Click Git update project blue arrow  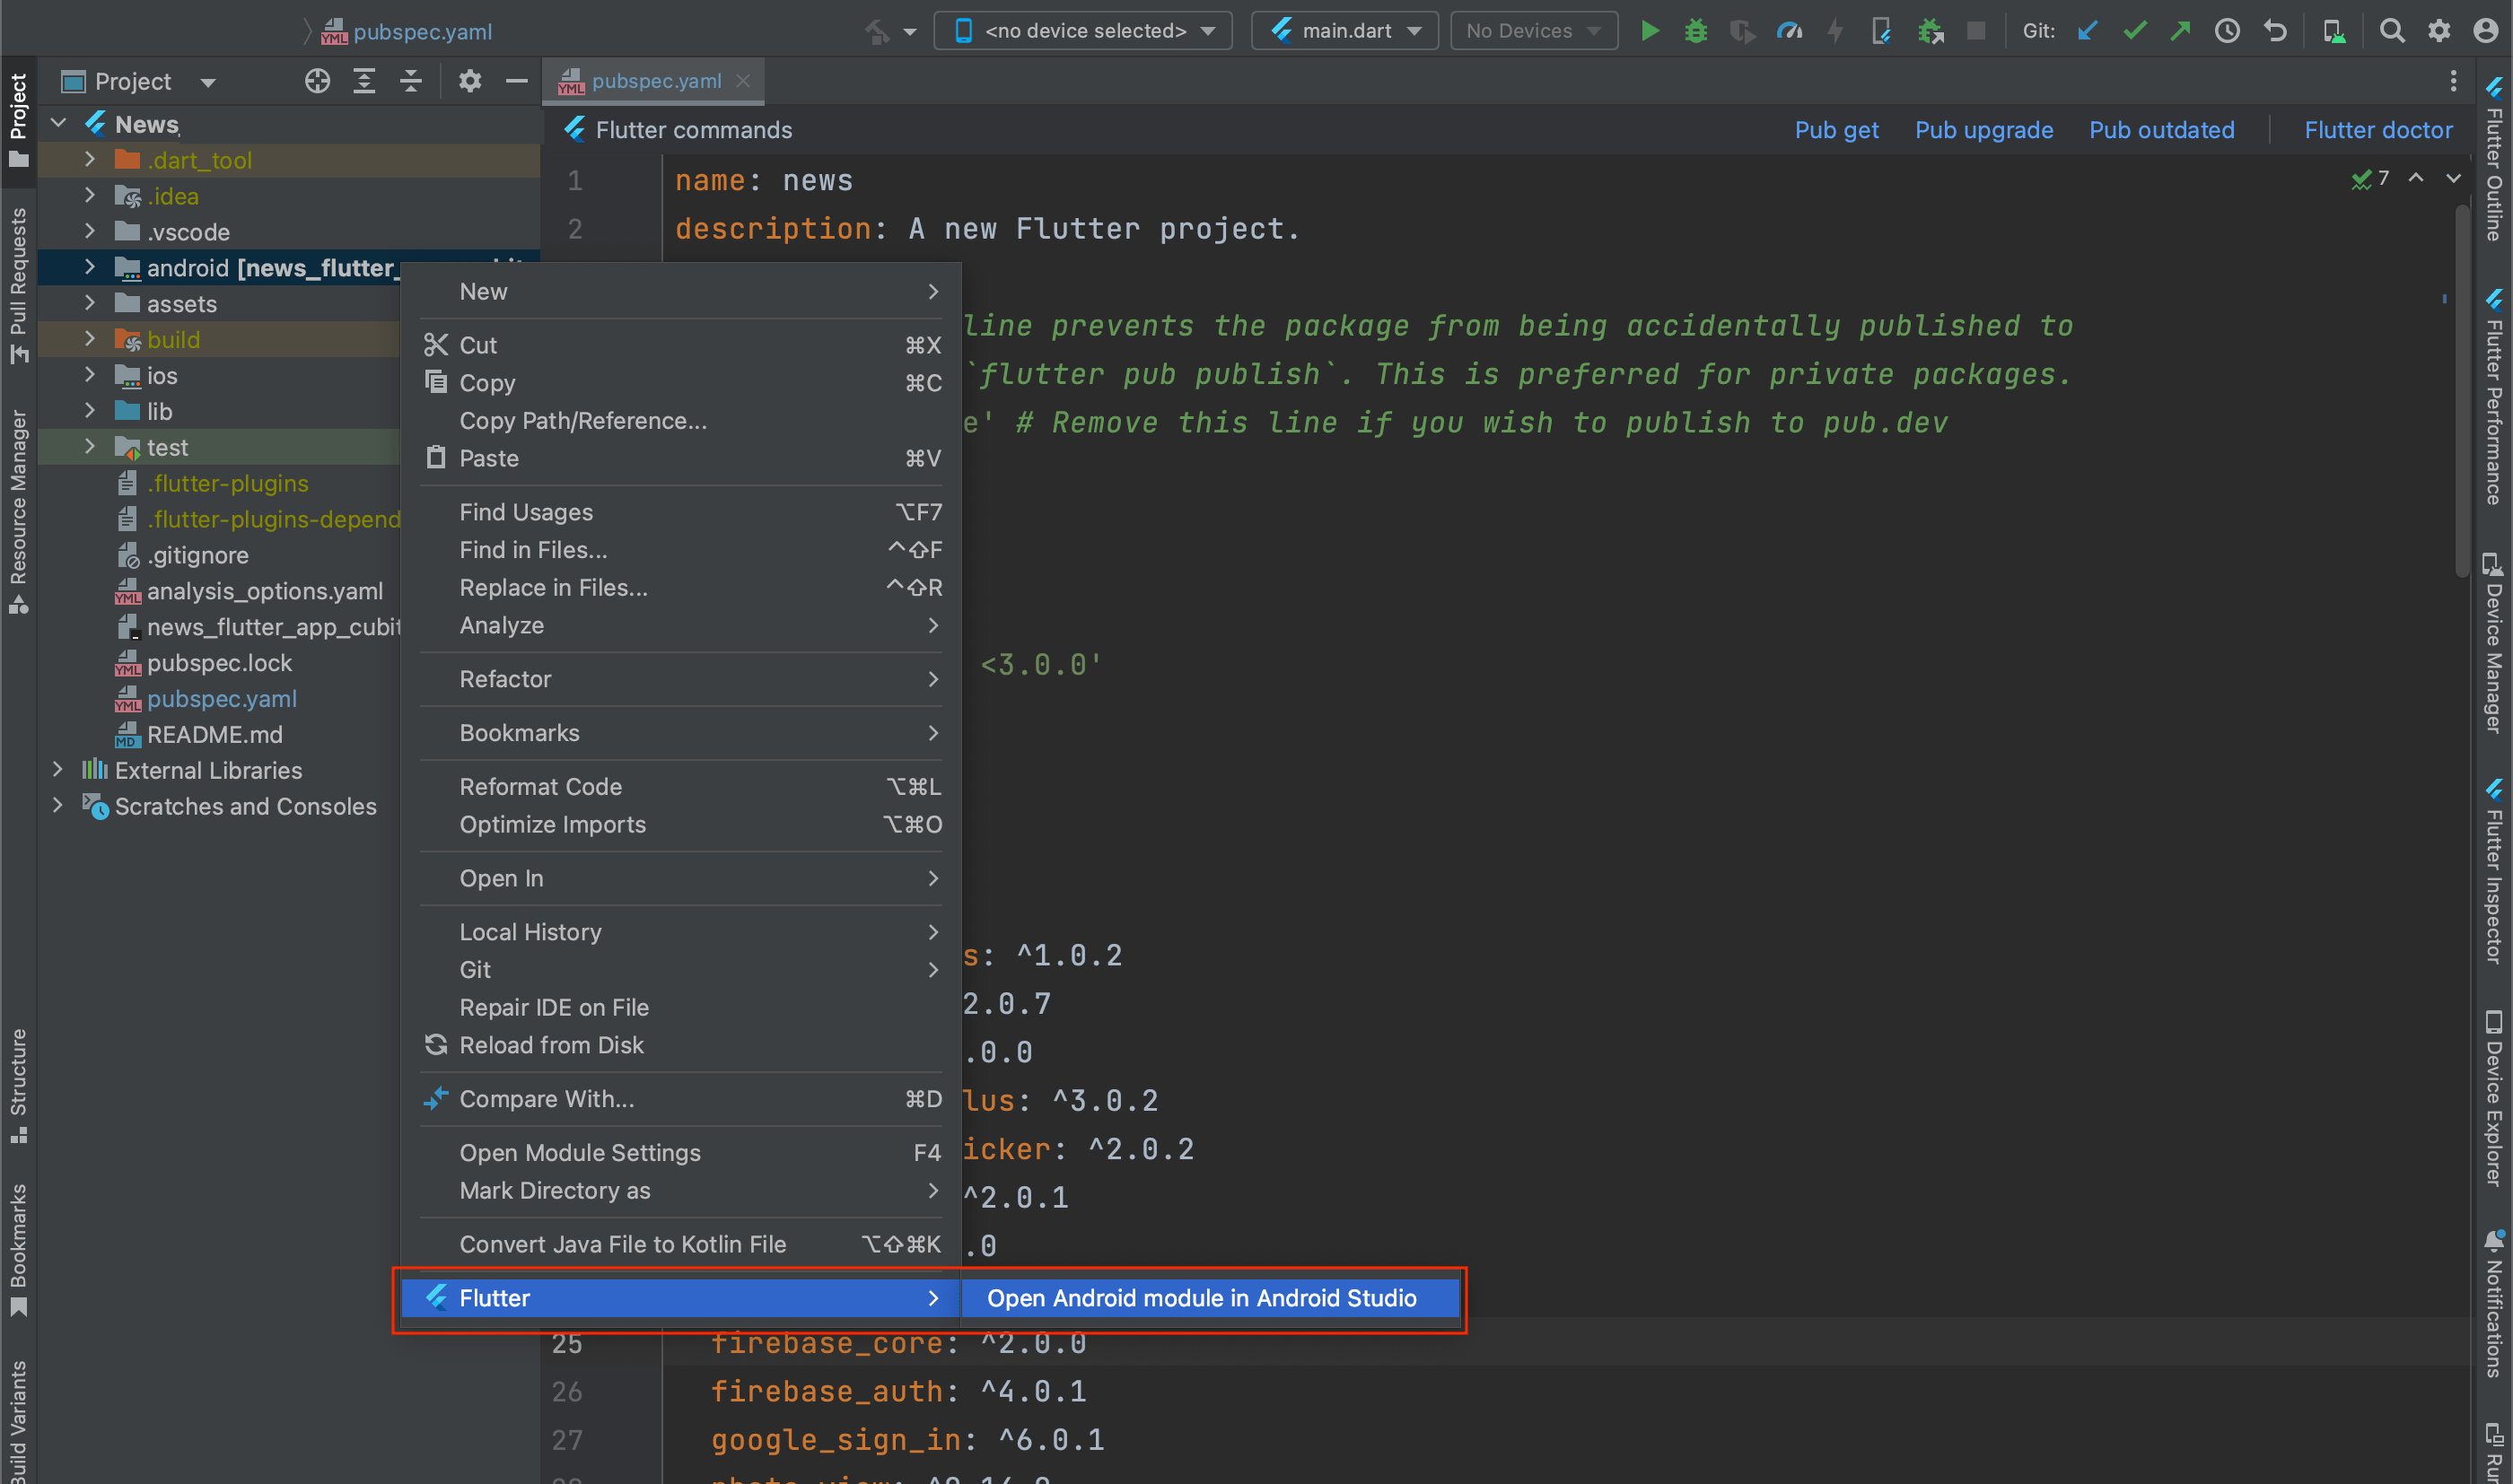[2087, 31]
